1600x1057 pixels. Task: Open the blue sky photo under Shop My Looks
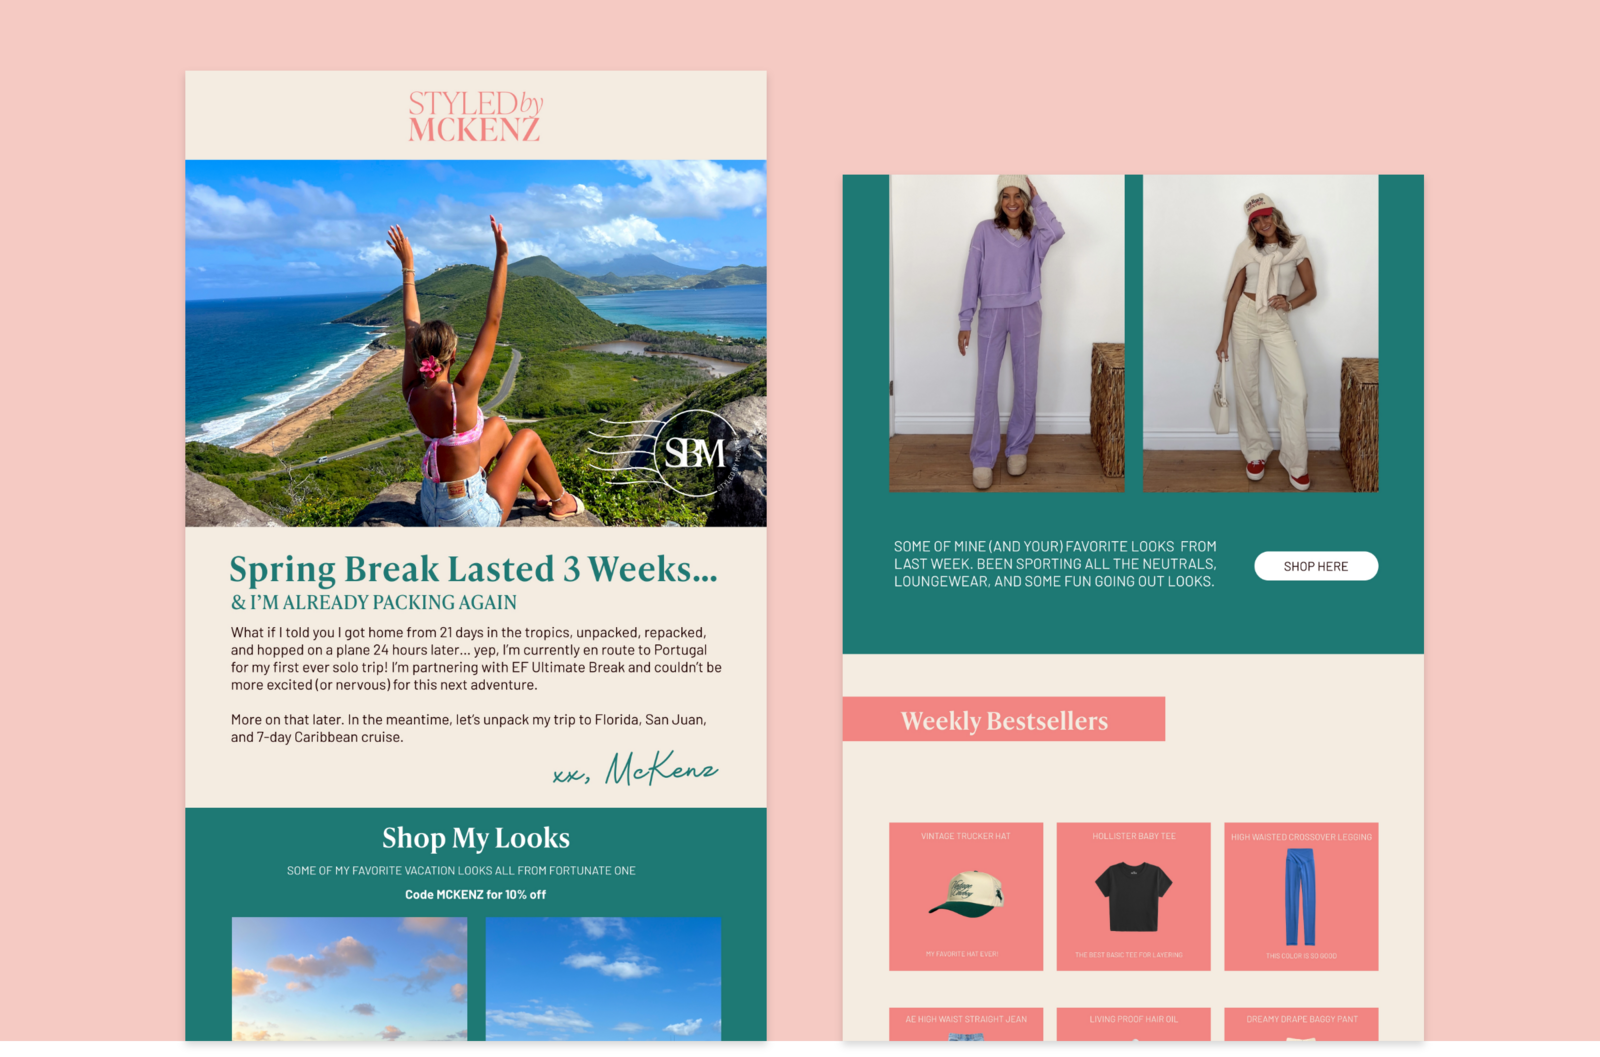(x=603, y=979)
